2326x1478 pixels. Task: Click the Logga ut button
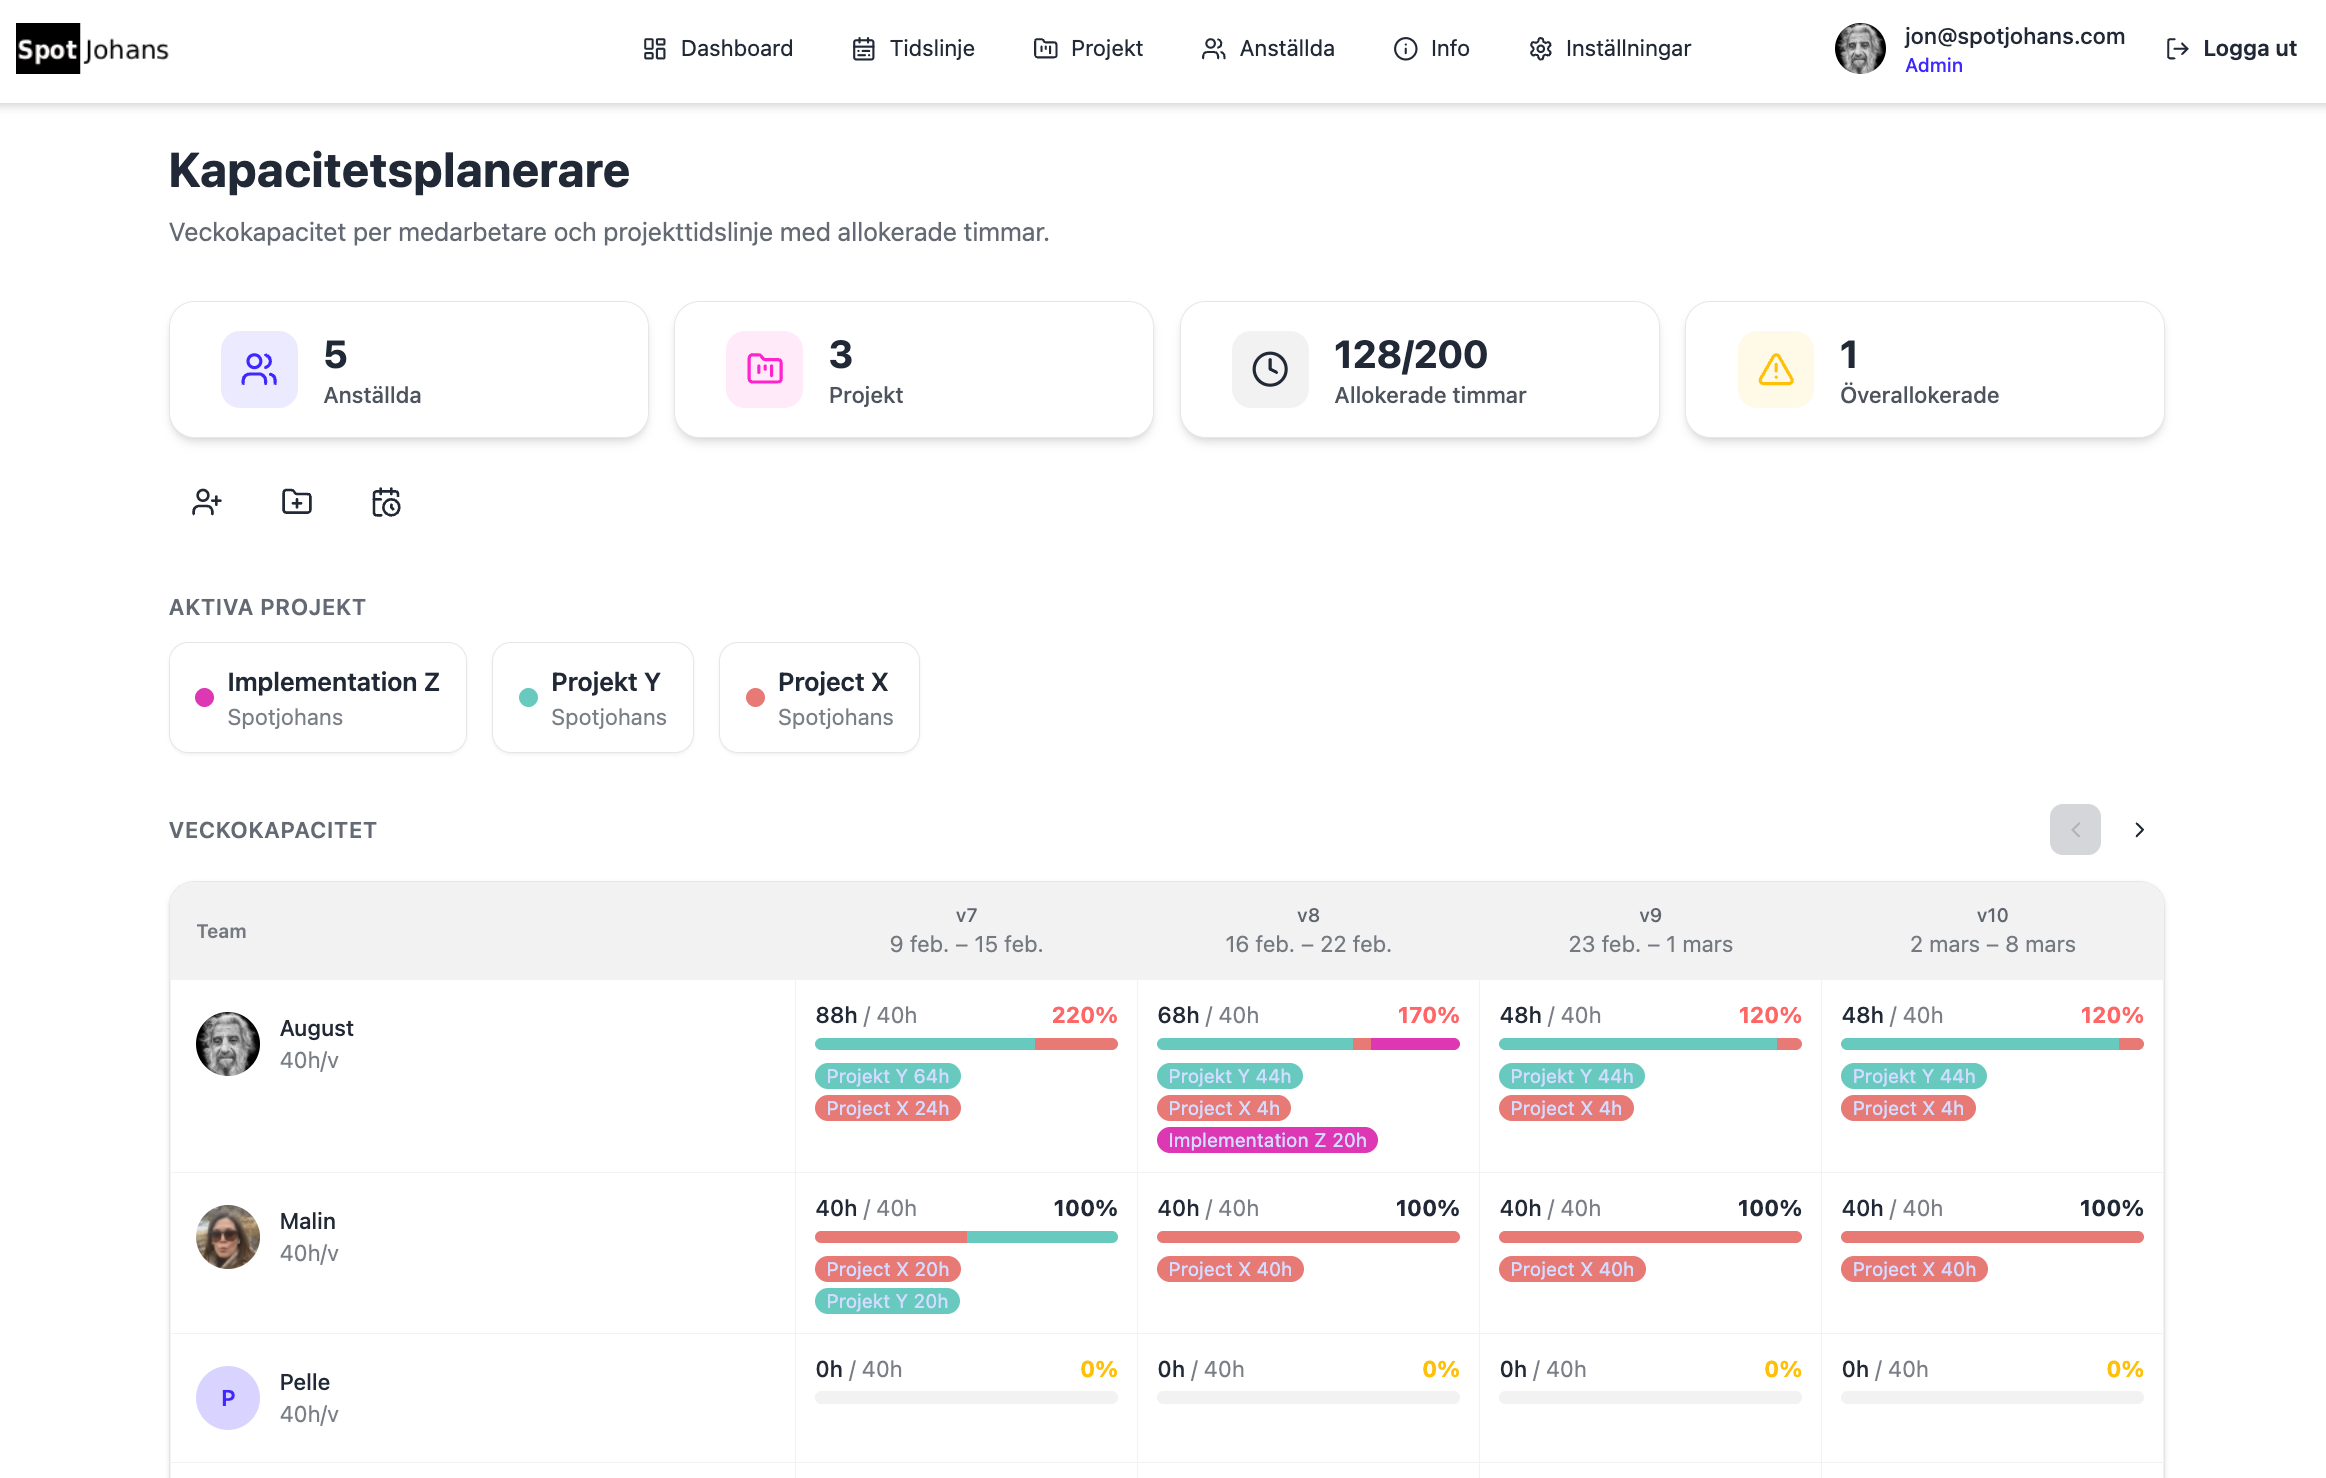coord(2231,48)
